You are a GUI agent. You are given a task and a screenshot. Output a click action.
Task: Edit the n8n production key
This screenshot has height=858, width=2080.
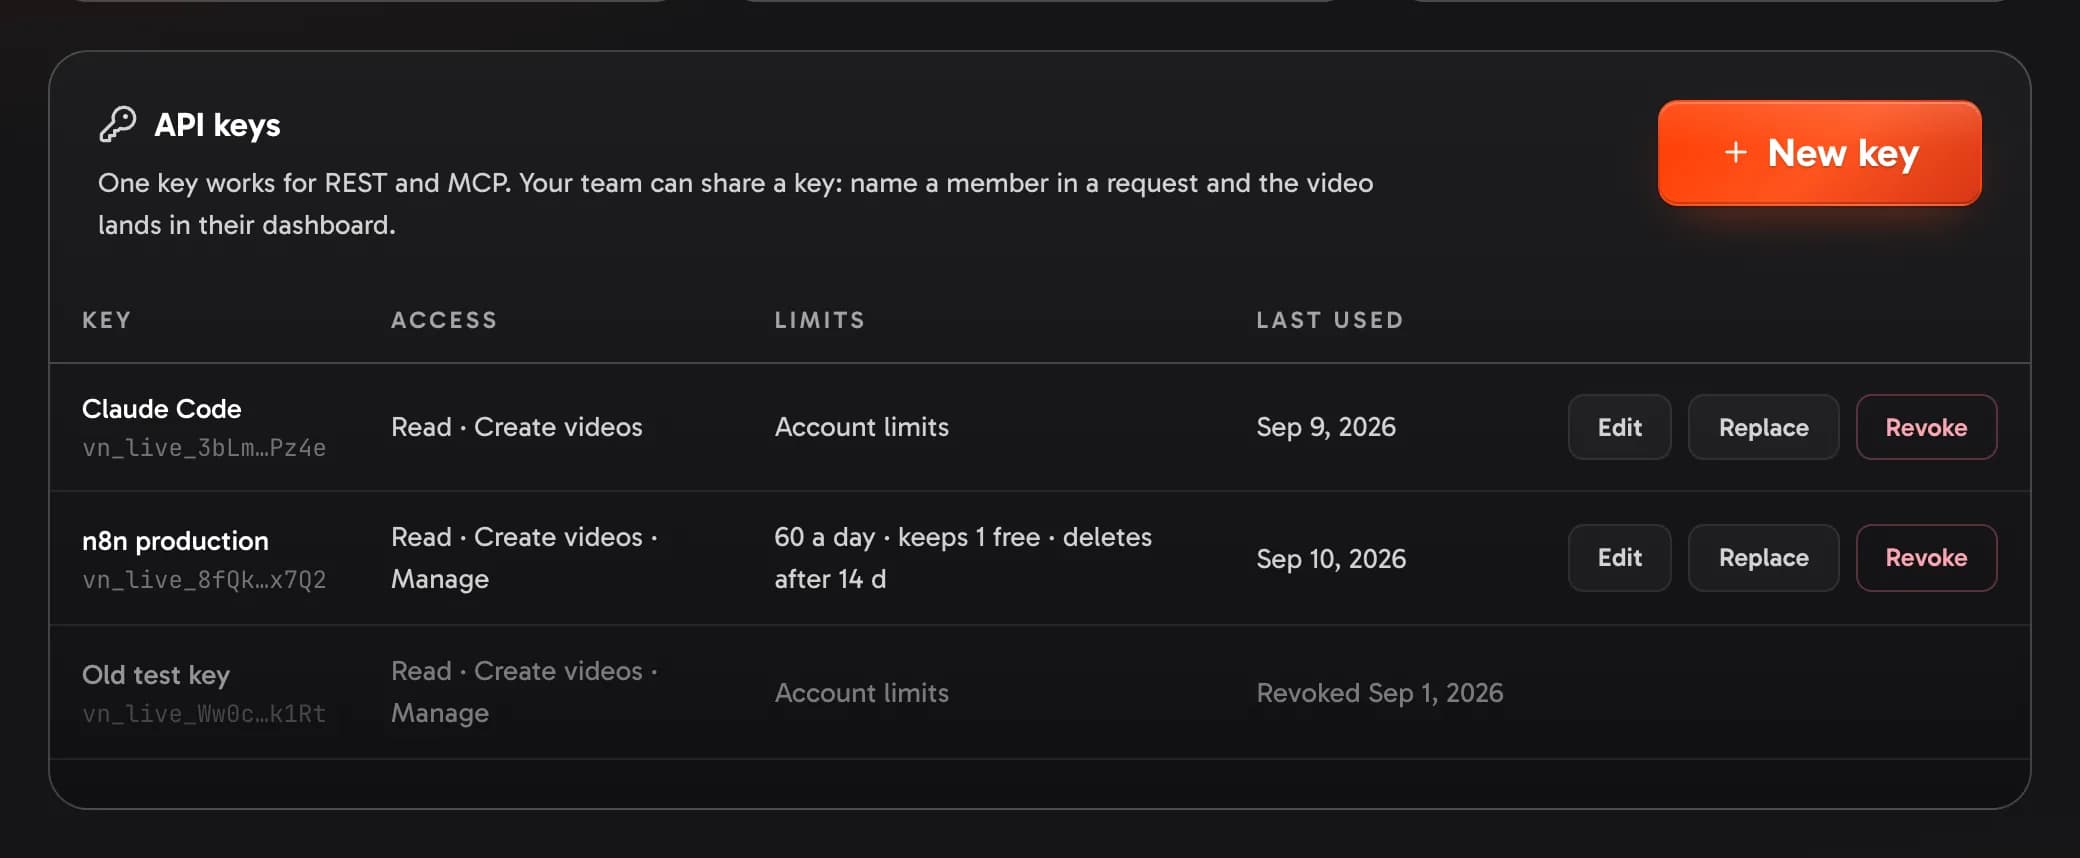coord(1619,558)
